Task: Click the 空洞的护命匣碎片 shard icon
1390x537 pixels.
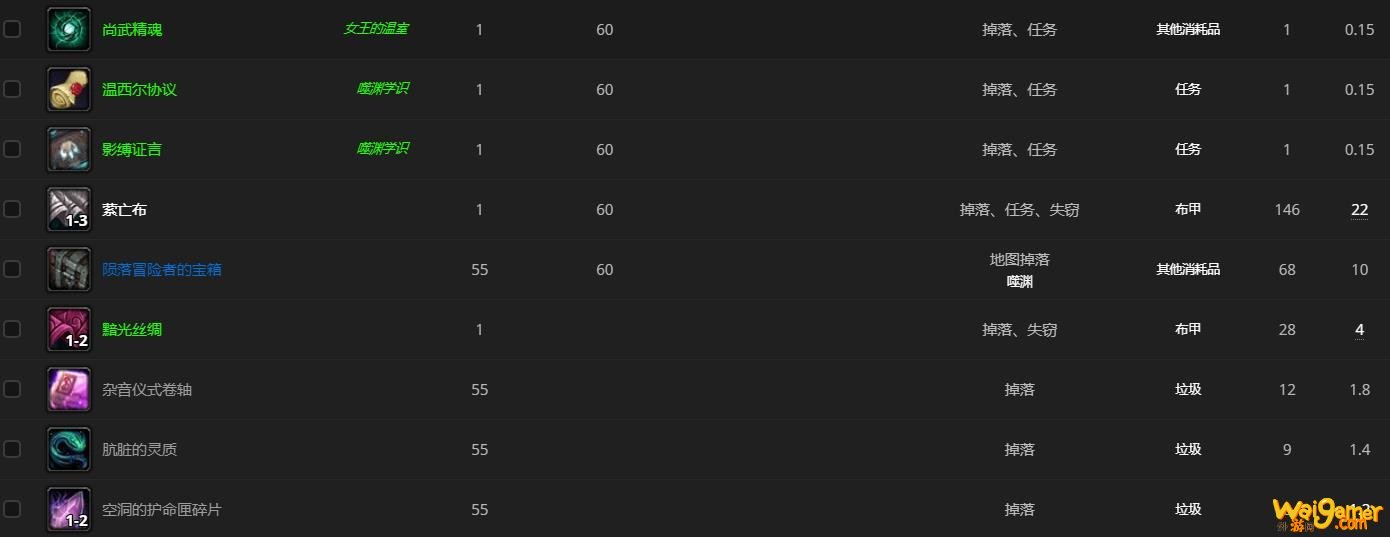Action: pyautogui.click(x=69, y=510)
